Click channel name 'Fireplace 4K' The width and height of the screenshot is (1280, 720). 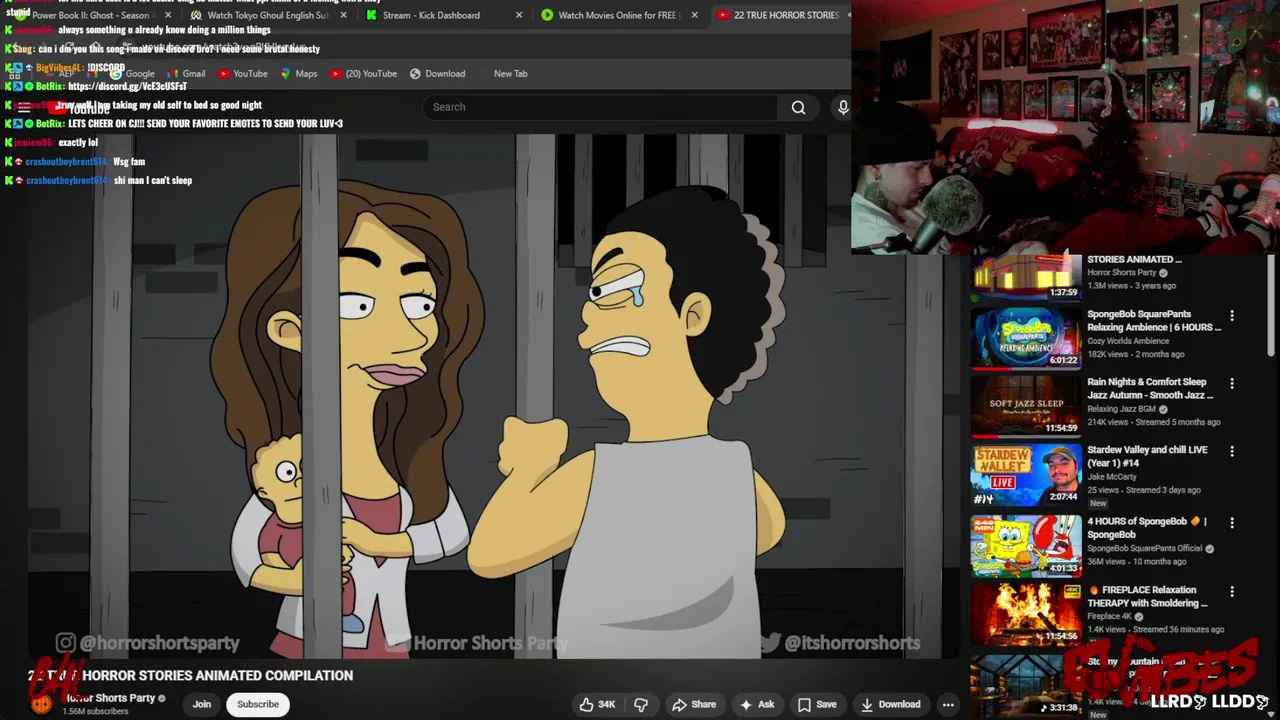[1111, 617]
